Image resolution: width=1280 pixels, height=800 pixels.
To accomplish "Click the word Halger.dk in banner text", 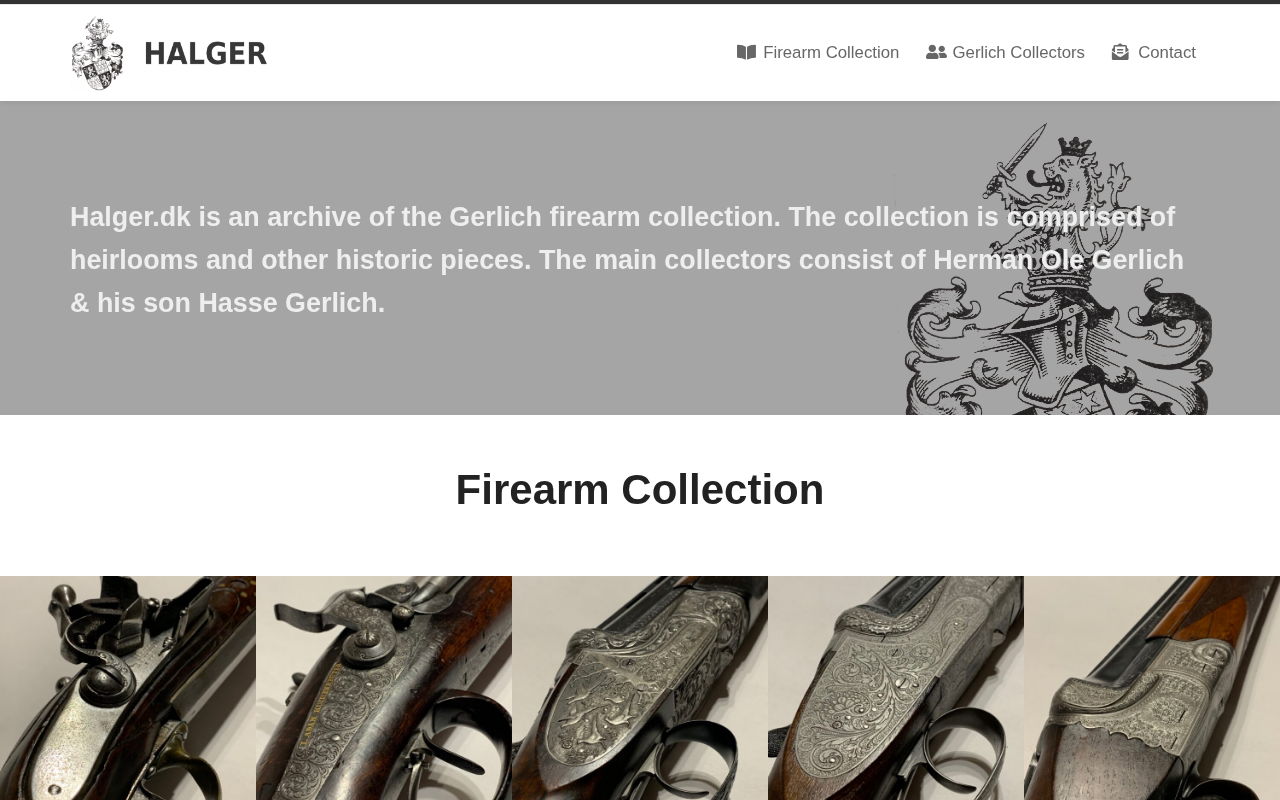I will (x=130, y=217).
